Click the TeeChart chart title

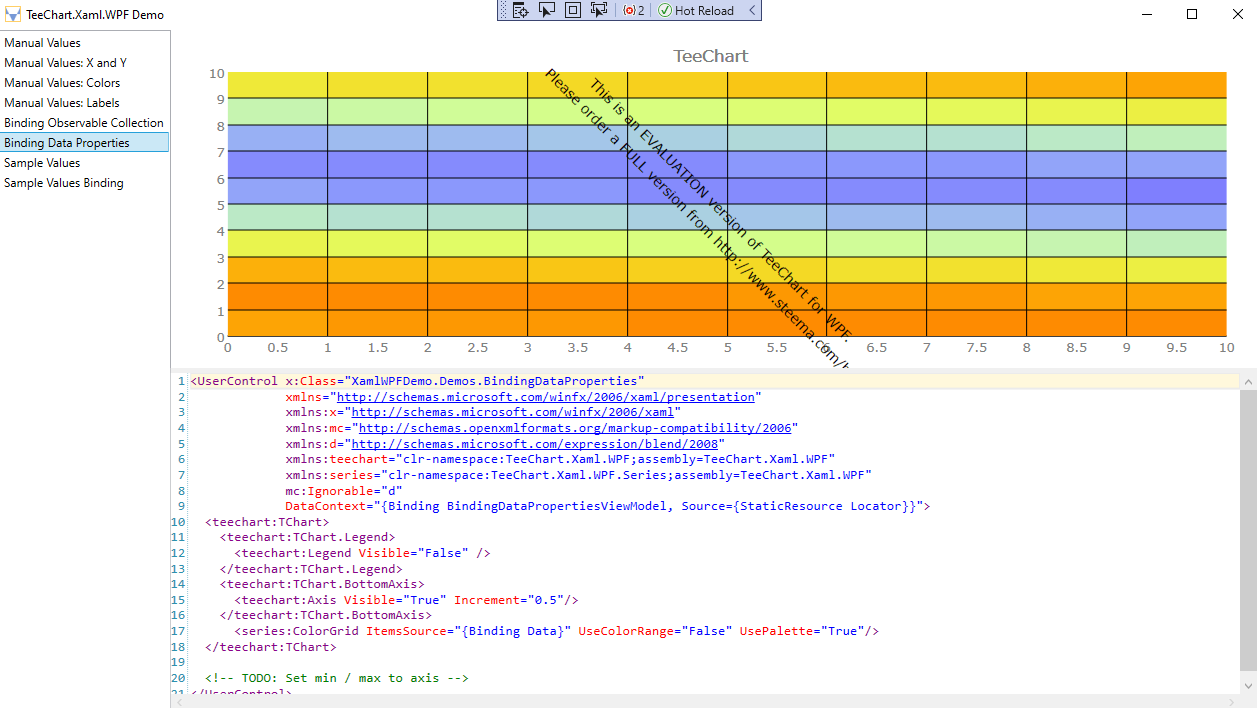tap(711, 56)
